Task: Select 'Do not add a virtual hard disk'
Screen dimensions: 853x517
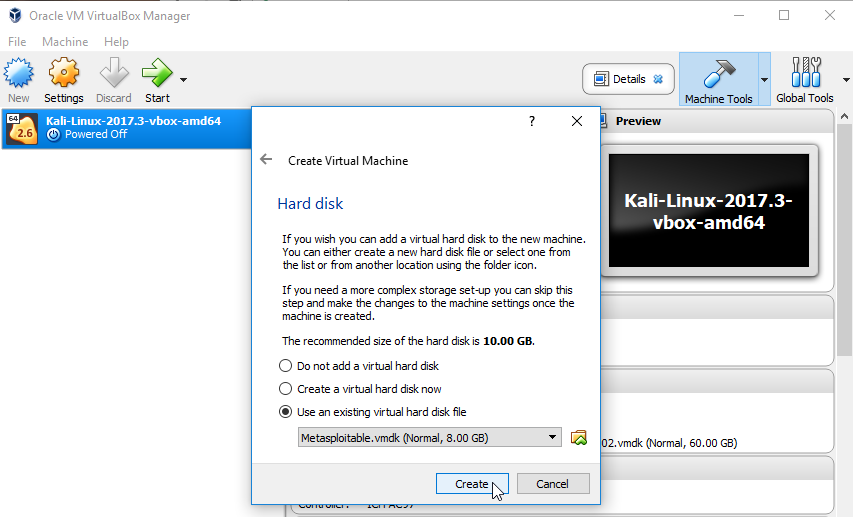Action: coord(286,366)
